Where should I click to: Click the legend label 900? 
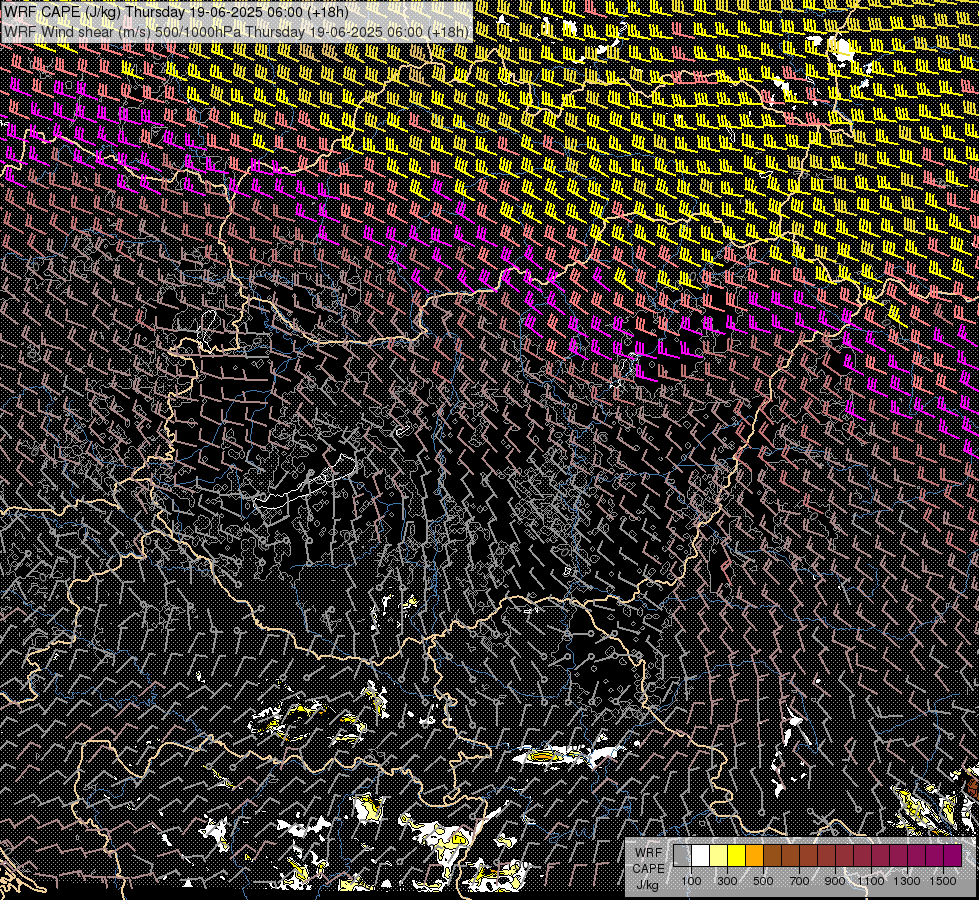click(835, 881)
